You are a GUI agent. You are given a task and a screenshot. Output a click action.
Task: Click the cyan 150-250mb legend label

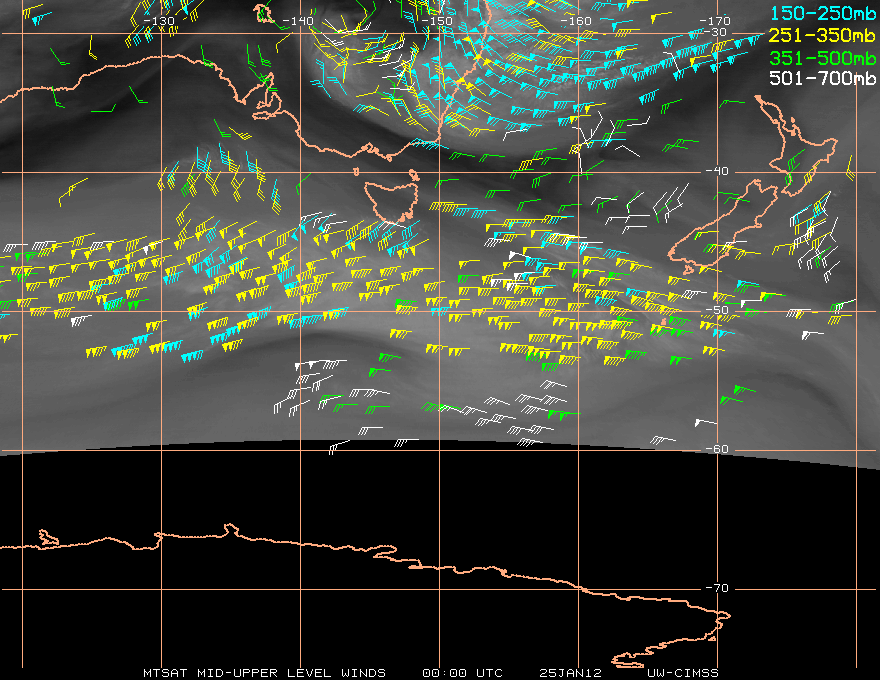822,13
